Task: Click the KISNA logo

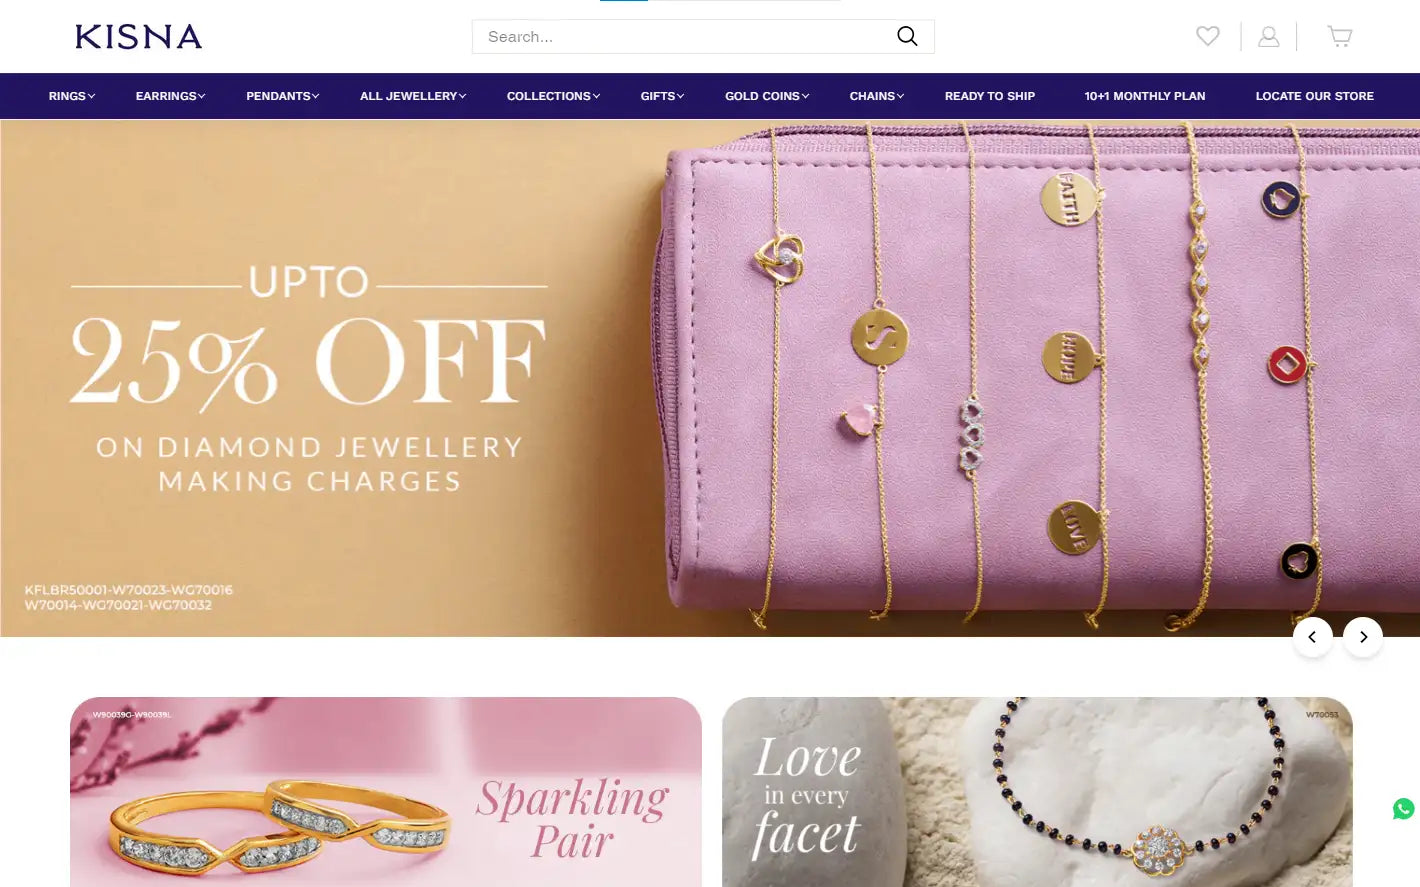Action: 139,37
